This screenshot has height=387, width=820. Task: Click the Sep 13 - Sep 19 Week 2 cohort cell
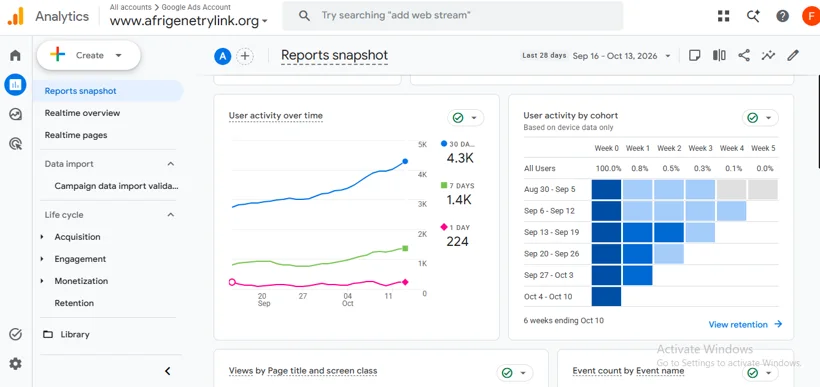pos(669,232)
